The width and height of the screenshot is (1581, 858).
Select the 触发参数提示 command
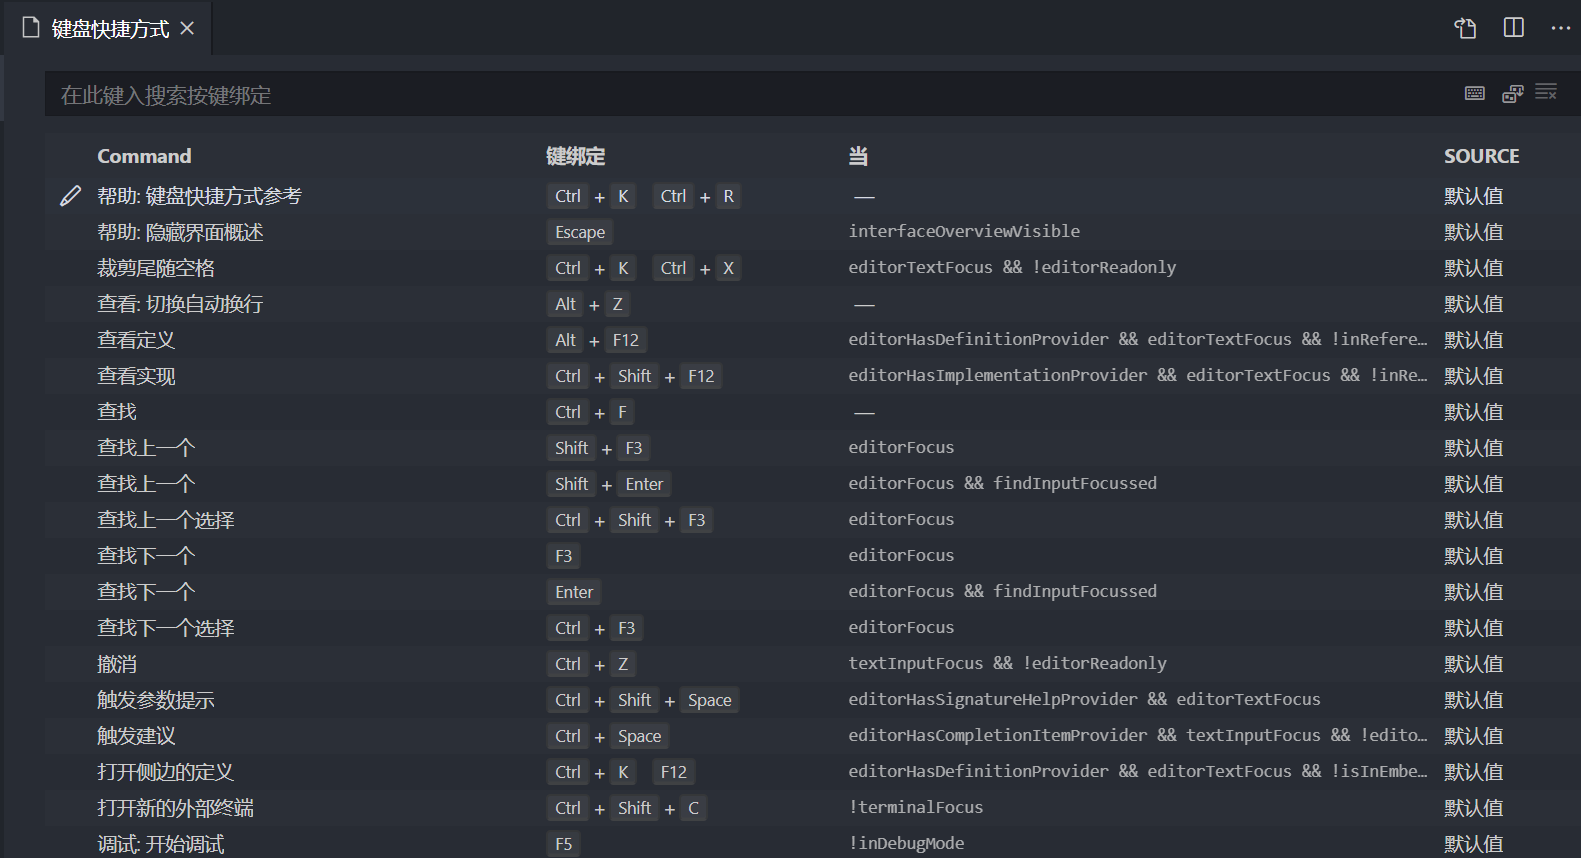tap(156, 700)
